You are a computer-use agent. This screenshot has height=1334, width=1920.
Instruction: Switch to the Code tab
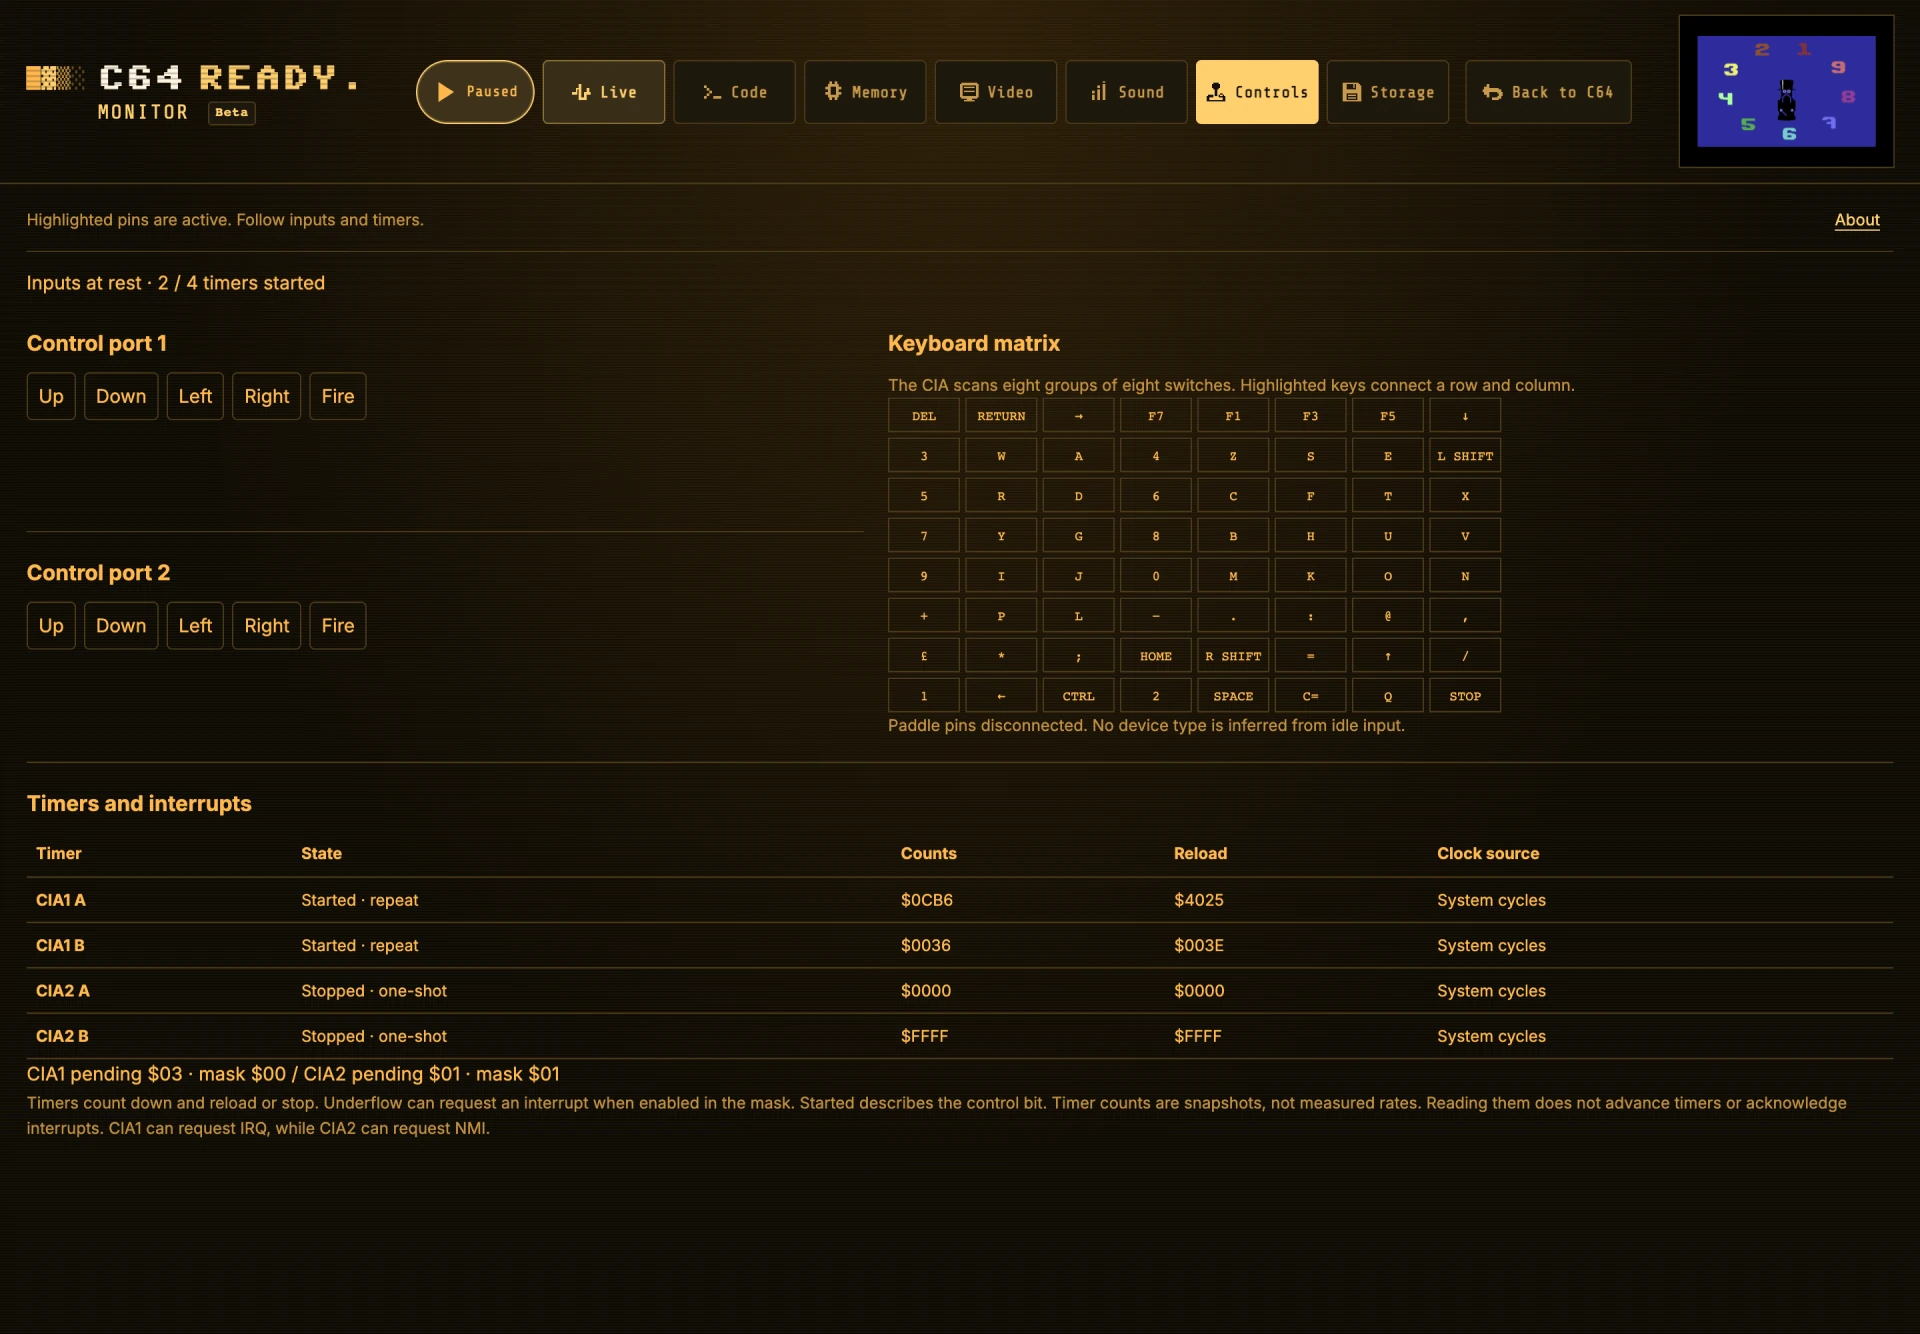pos(734,92)
